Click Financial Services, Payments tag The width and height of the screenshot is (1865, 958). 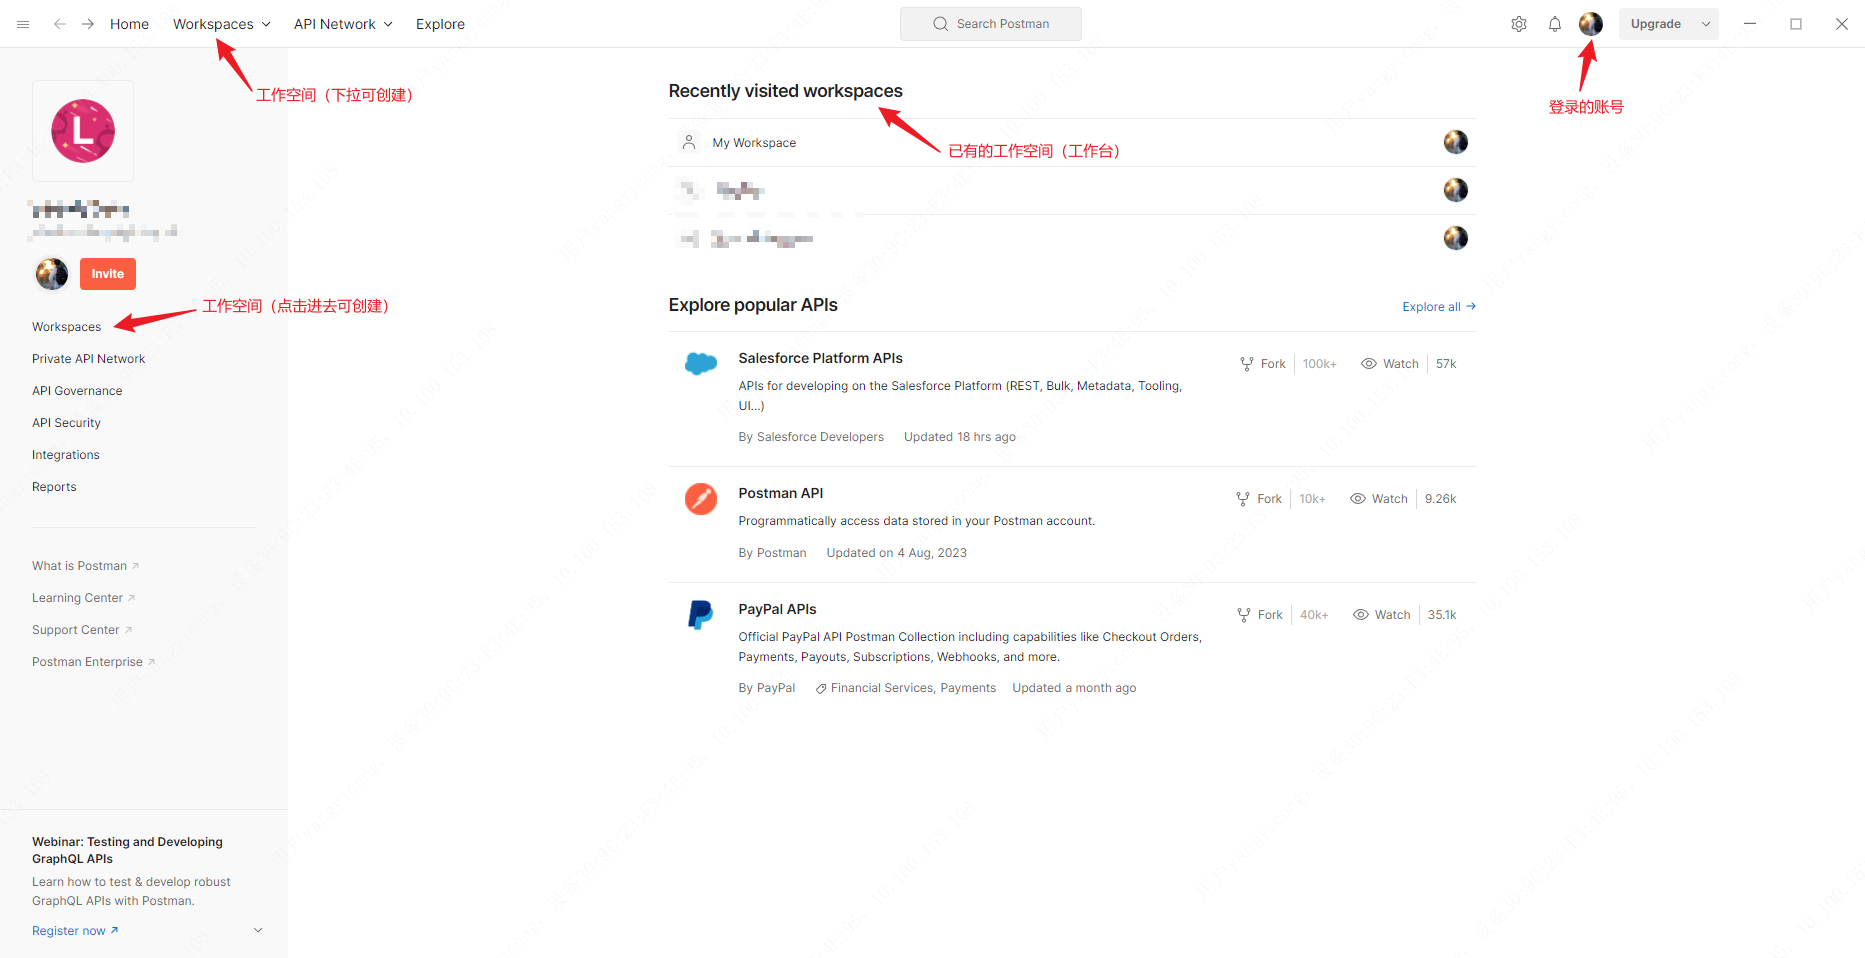pyautogui.click(x=906, y=688)
